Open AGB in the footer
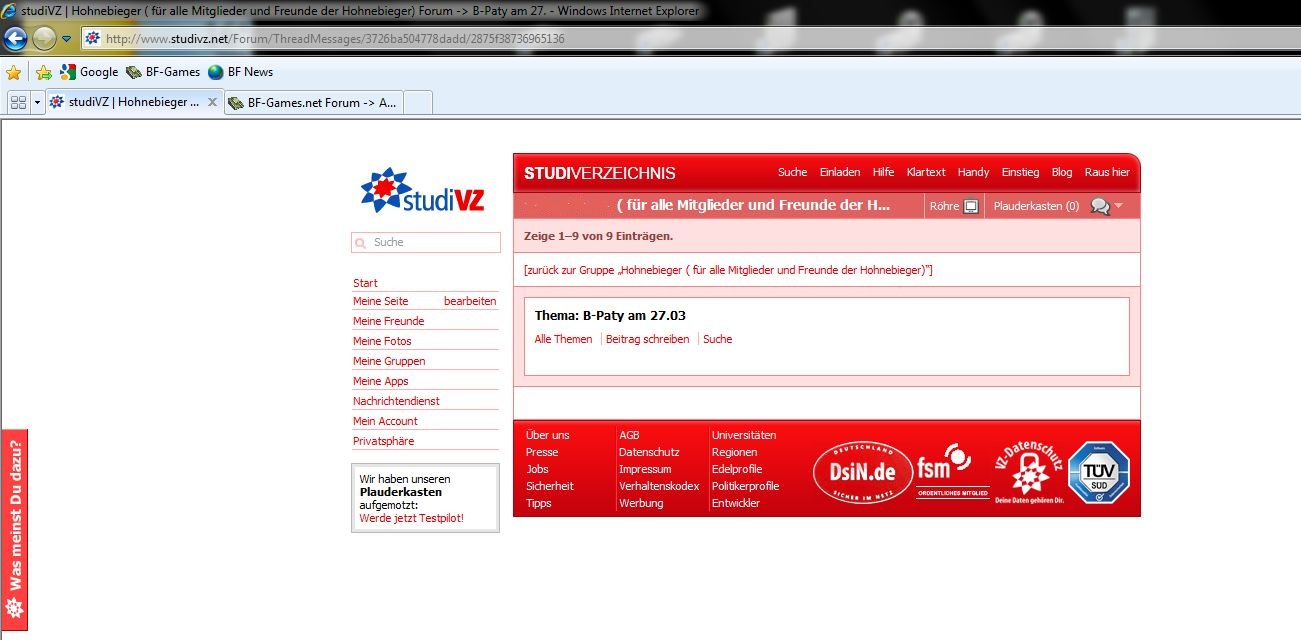Viewport: 1301px width, 640px height. (629, 435)
